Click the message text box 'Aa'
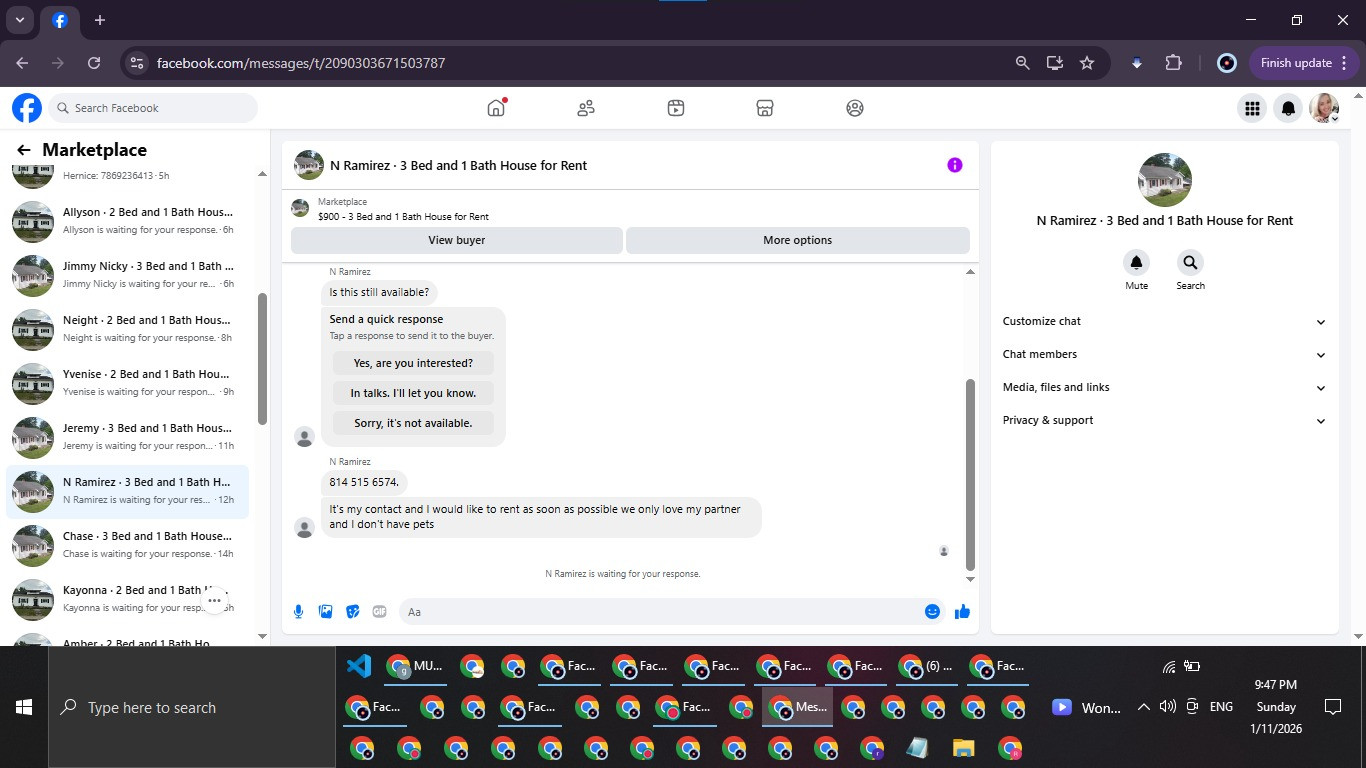The image size is (1366, 768). coord(661,612)
